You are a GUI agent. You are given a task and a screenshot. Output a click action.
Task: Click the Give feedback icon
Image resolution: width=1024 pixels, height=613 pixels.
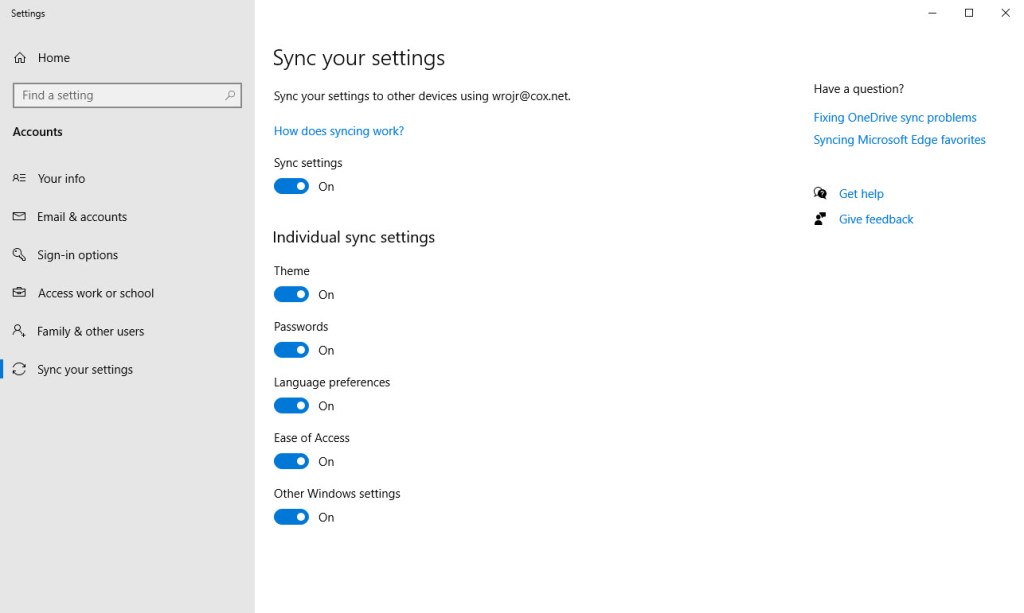coord(820,219)
